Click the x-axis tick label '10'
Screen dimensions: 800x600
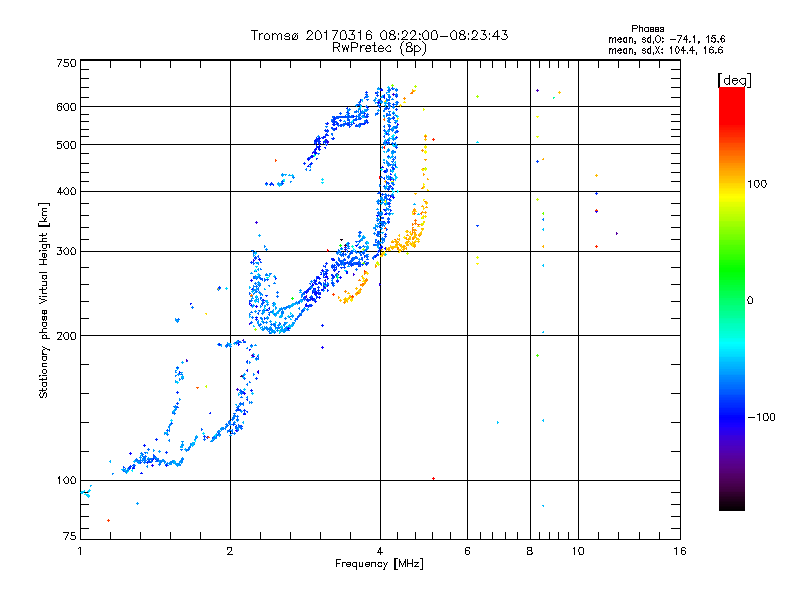coord(578,551)
